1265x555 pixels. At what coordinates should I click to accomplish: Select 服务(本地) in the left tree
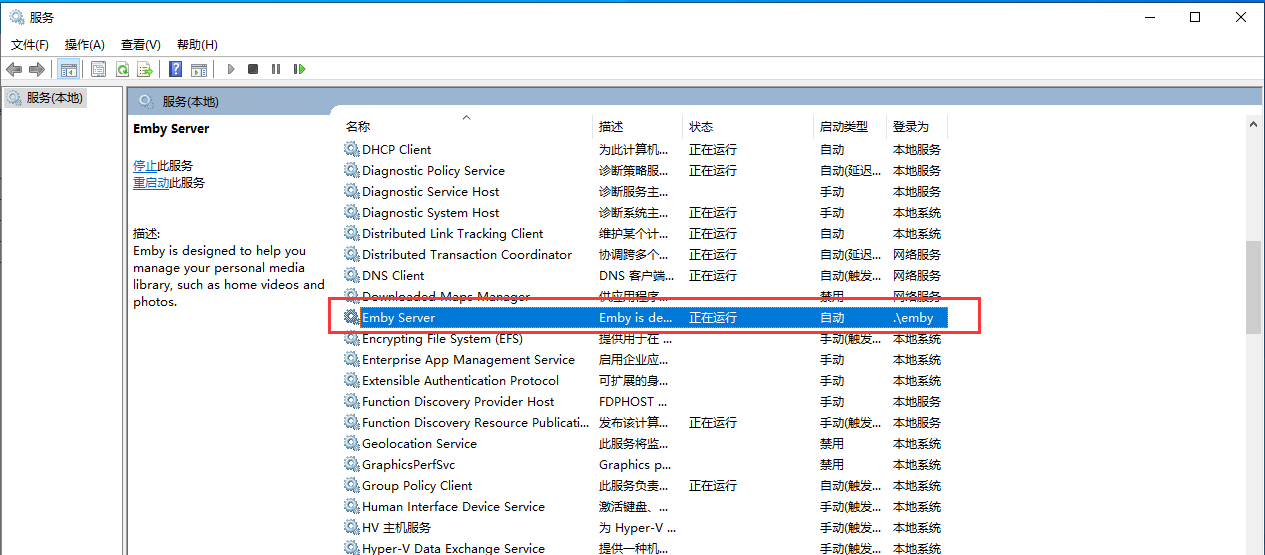pos(55,98)
